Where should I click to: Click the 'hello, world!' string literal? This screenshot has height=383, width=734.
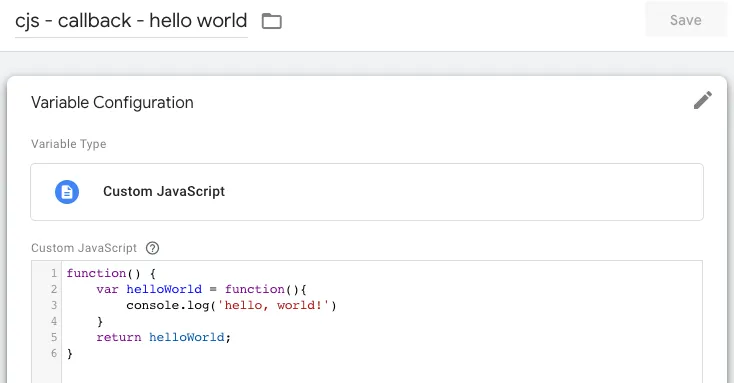(x=273, y=305)
